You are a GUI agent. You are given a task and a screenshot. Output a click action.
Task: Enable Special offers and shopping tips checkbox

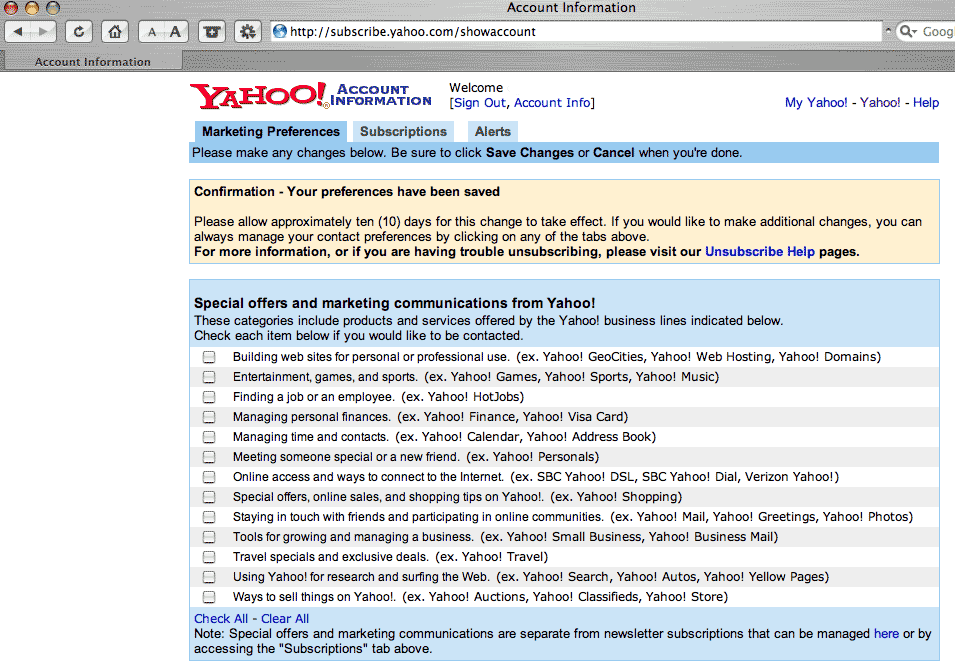(209, 497)
